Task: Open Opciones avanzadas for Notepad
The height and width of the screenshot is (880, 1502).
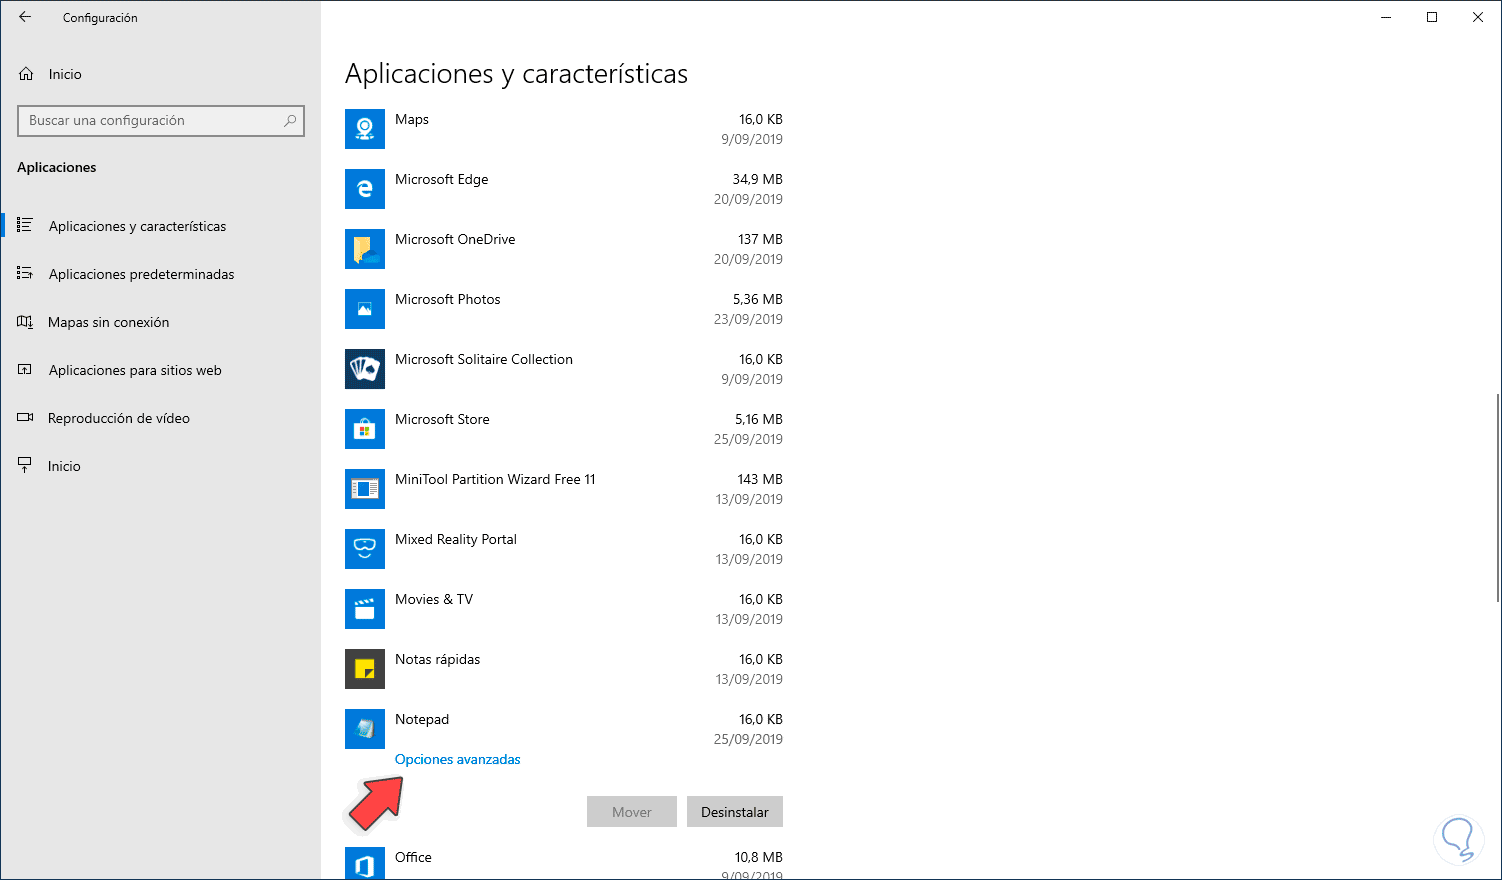Action: 458,760
